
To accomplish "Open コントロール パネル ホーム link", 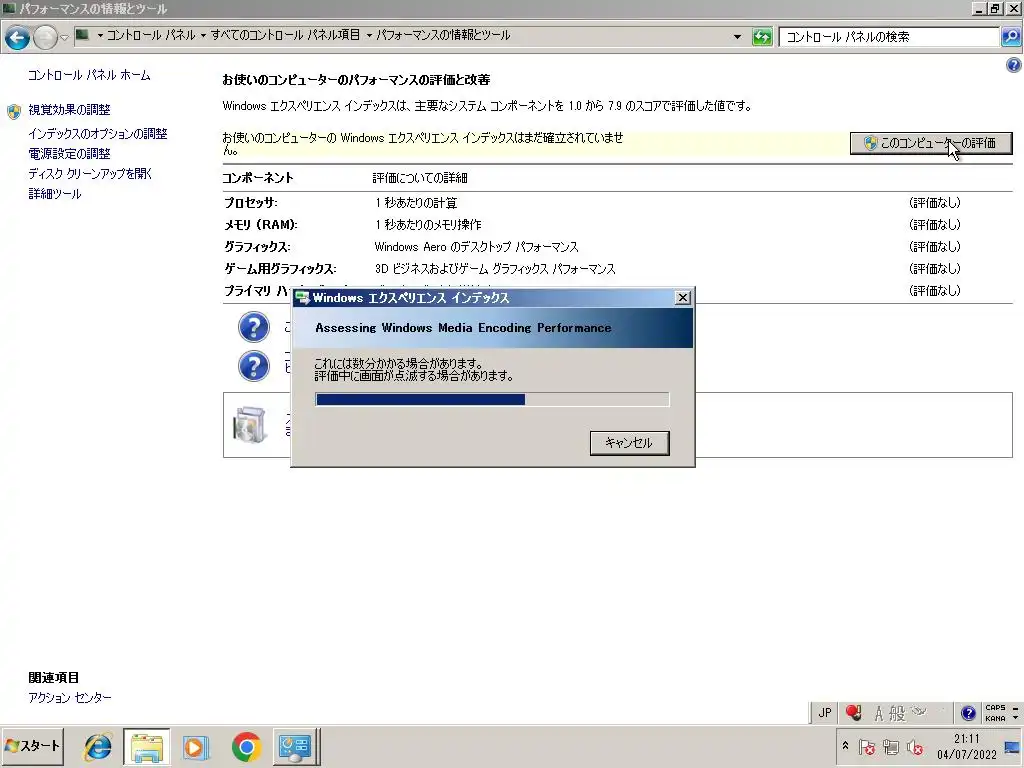I will [x=89, y=75].
